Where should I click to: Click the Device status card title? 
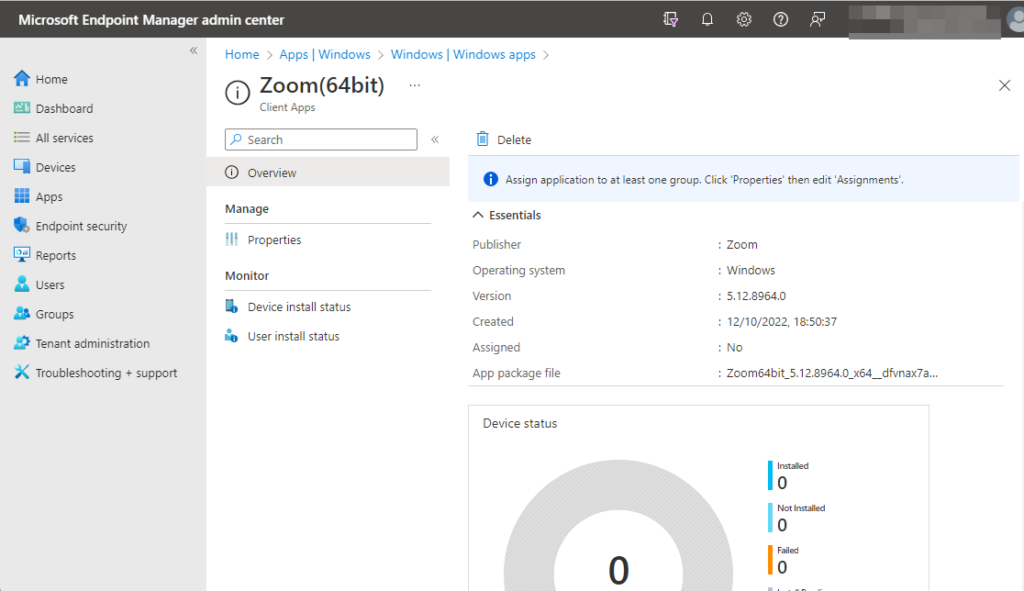[x=520, y=423]
